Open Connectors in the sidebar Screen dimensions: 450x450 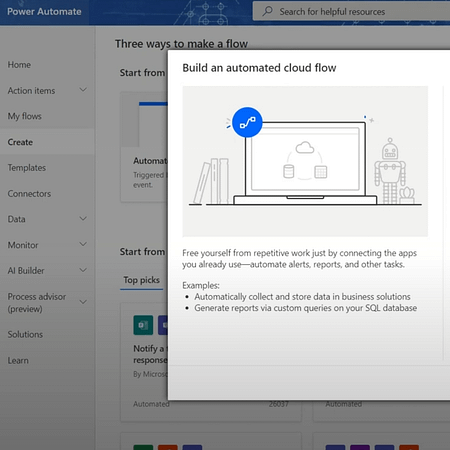pos(29,194)
